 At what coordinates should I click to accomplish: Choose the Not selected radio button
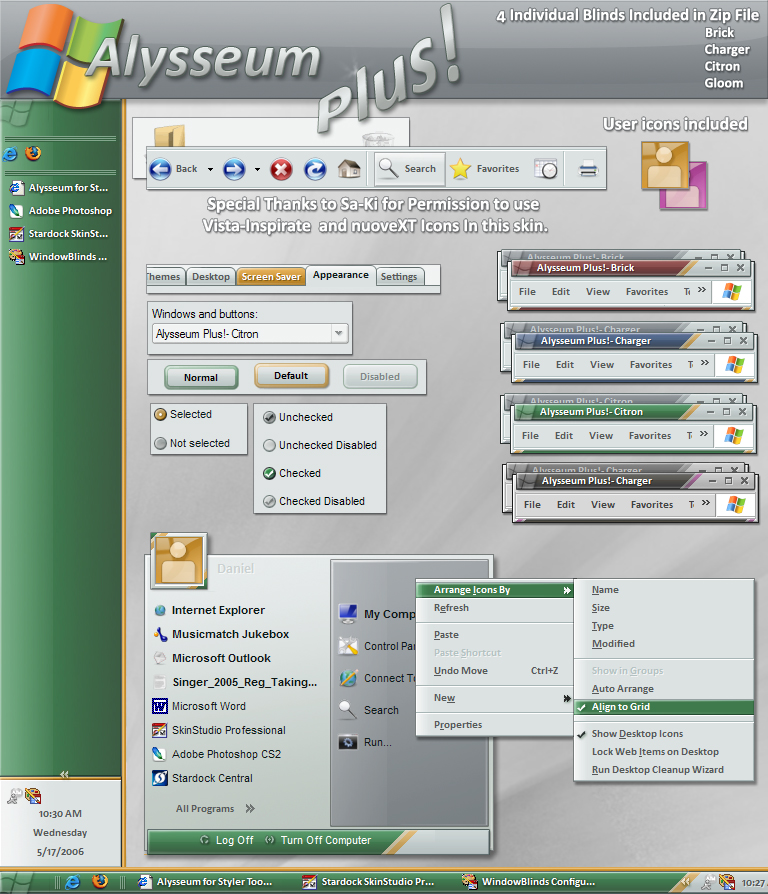(161, 443)
